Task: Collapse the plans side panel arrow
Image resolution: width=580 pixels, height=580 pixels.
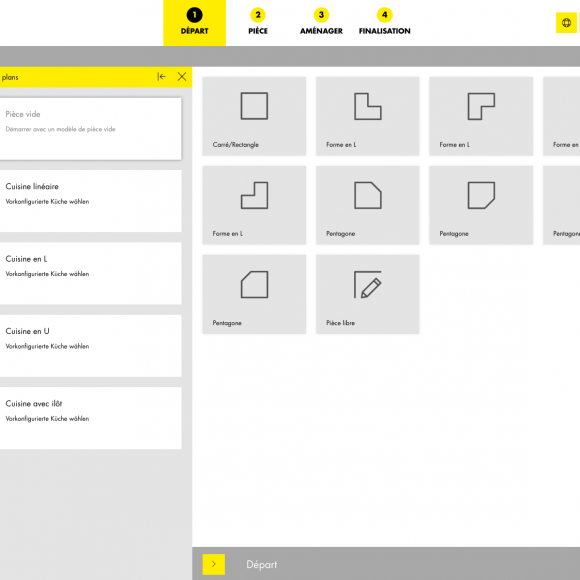Action: [x=161, y=77]
